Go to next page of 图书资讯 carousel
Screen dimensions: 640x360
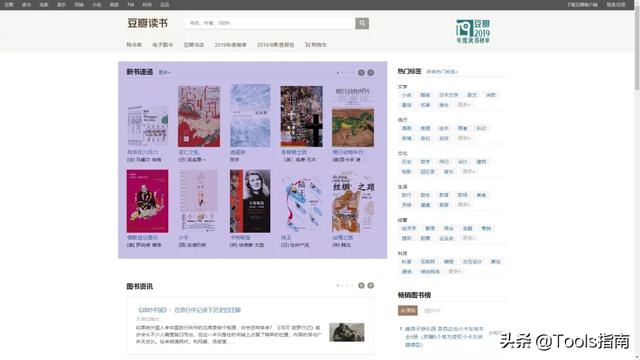(x=371, y=285)
